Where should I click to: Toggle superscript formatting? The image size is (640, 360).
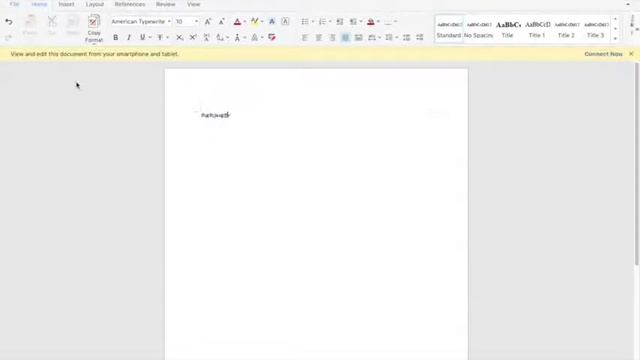pyautogui.click(x=193, y=37)
